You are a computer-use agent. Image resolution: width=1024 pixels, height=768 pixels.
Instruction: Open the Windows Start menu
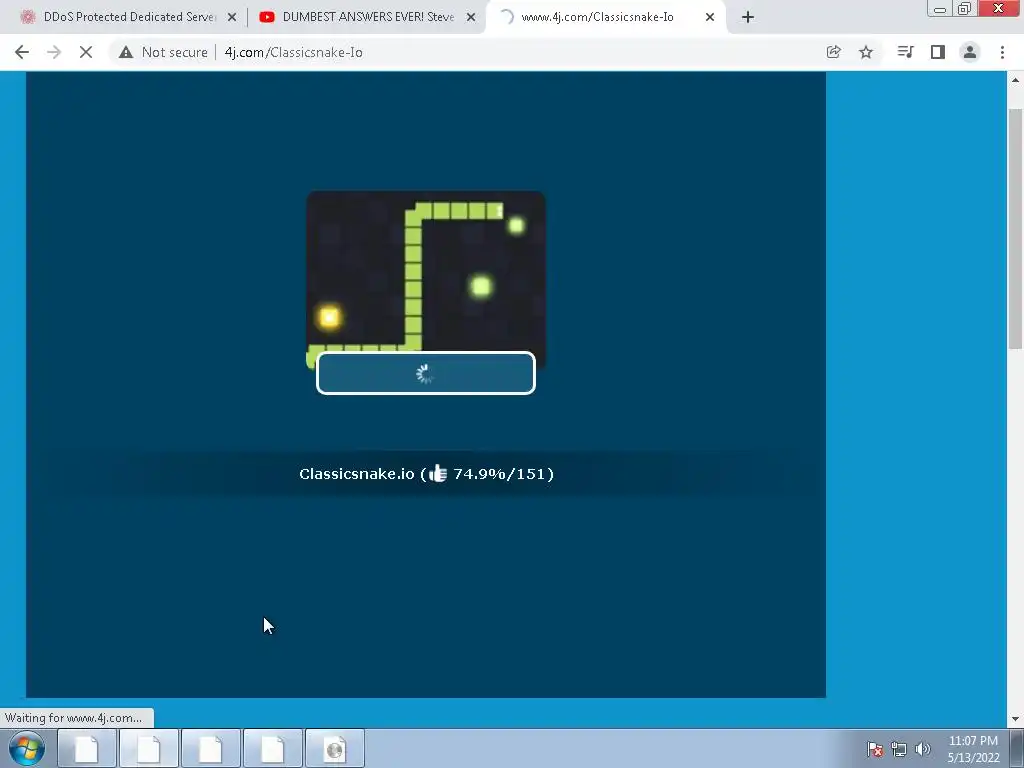click(x=27, y=748)
